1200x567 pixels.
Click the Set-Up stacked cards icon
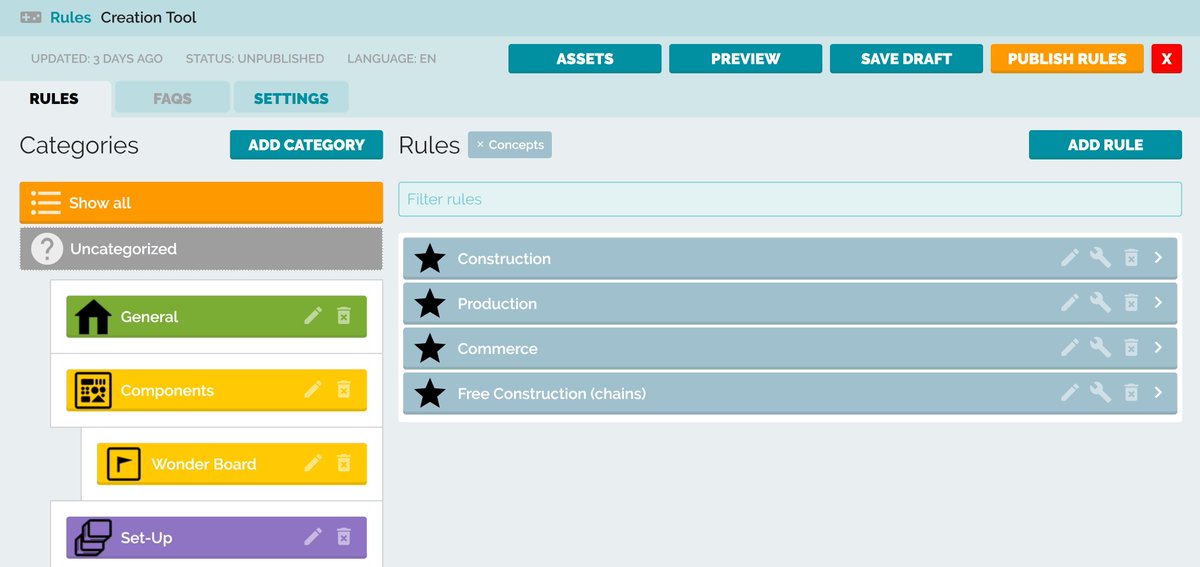pyautogui.click(x=93, y=538)
